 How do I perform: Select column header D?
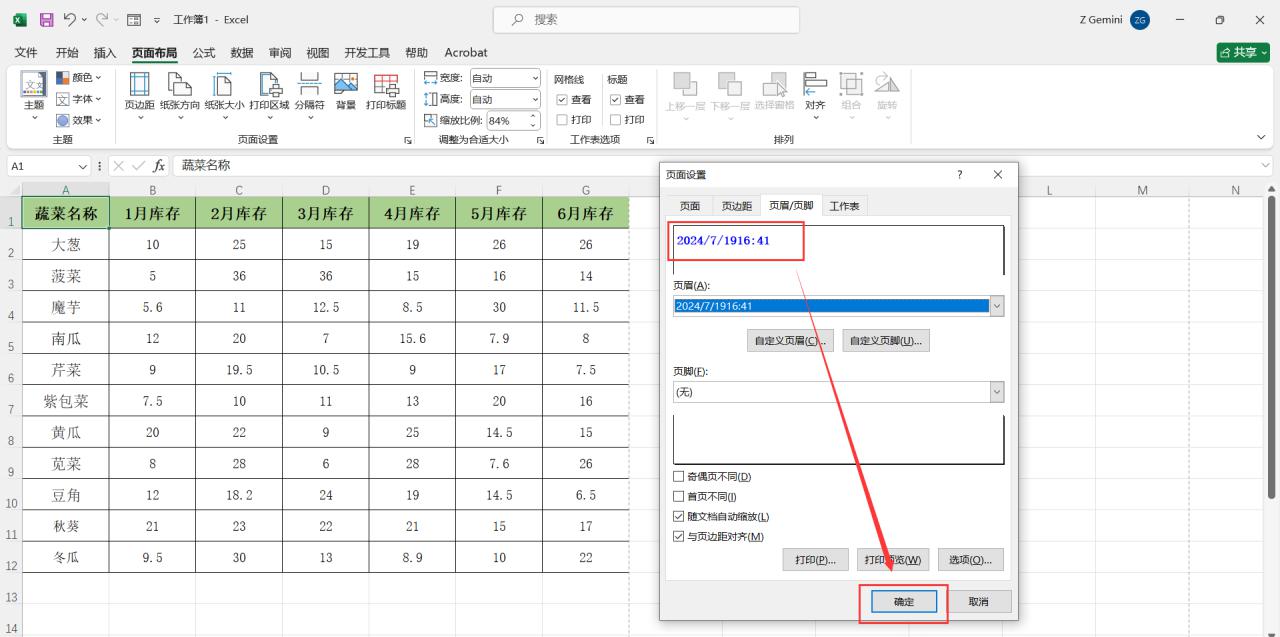(x=326, y=190)
